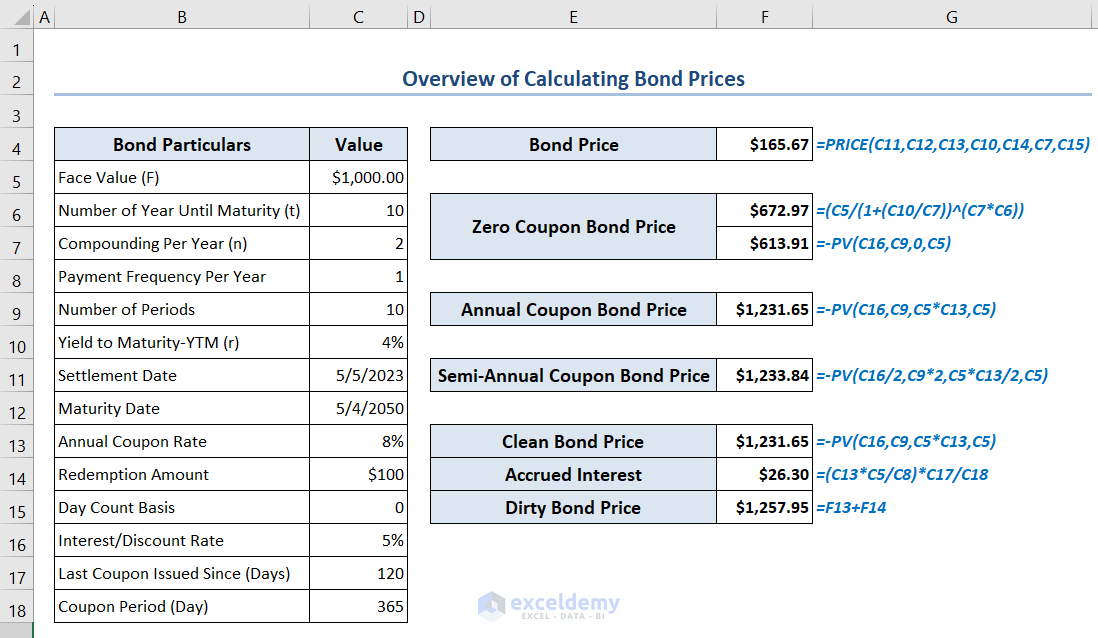The height and width of the screenshot is (638, 1098).
Task: Click the Settlement Date 5/5/2023 cell
Action: tap(359, 376)
